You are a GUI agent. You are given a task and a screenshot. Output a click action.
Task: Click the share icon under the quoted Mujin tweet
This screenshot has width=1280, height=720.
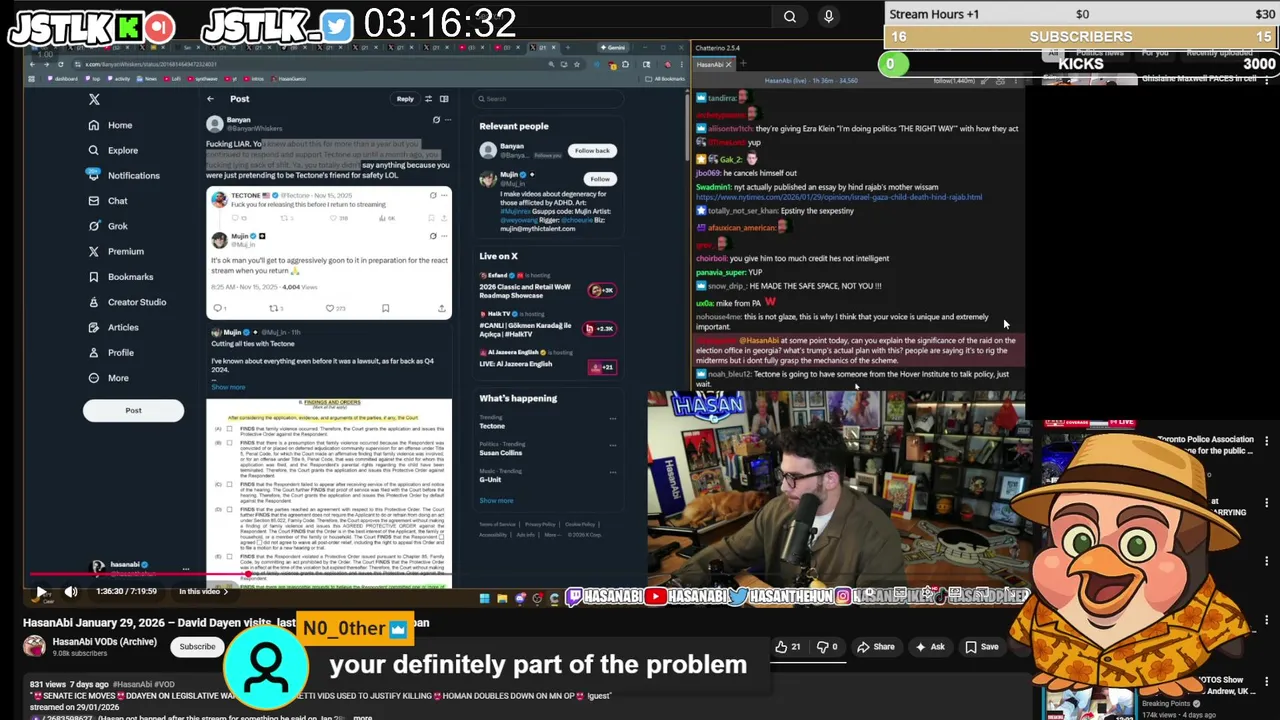pos(441,308)
